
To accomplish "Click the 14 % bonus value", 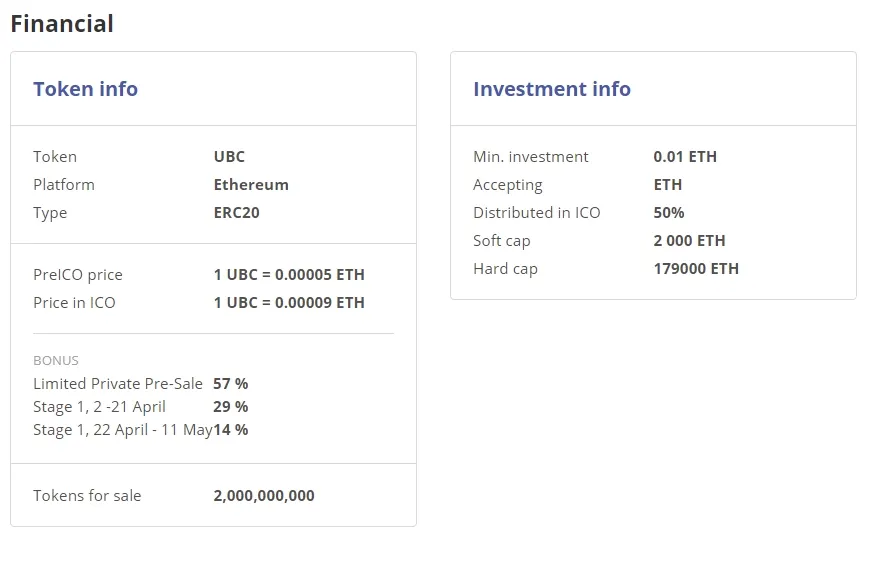I will click(x=231, y=430).
